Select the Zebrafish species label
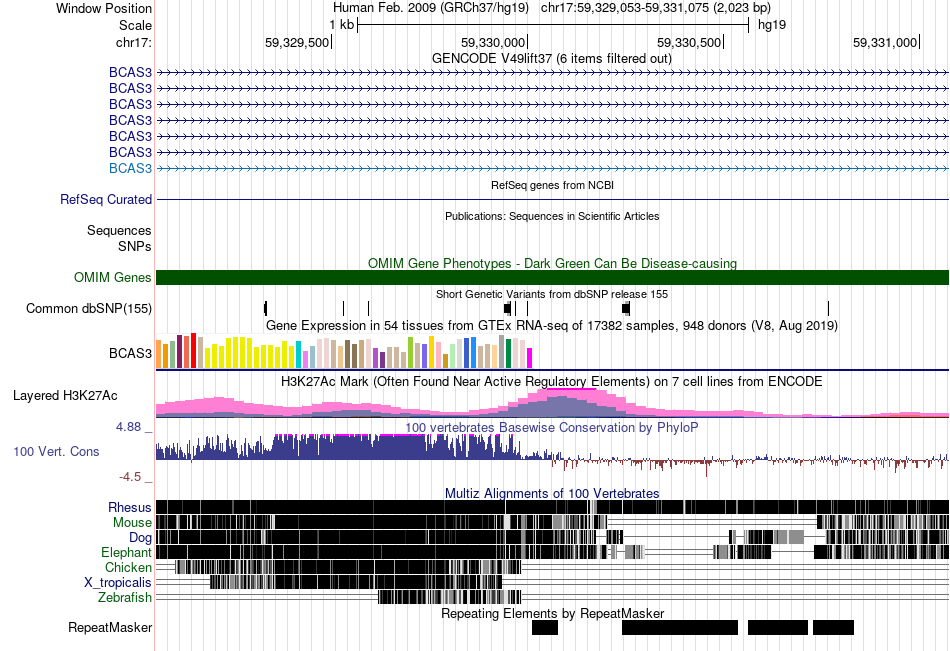 point(125,598)
